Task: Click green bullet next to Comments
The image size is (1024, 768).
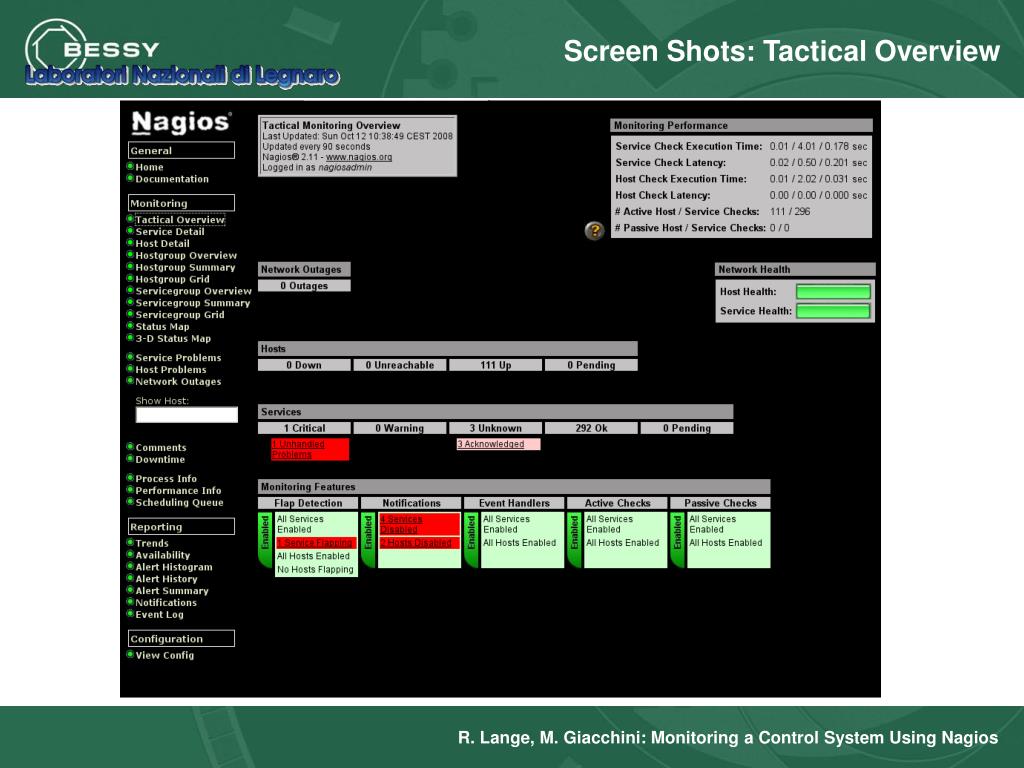Action: [130, 447]
